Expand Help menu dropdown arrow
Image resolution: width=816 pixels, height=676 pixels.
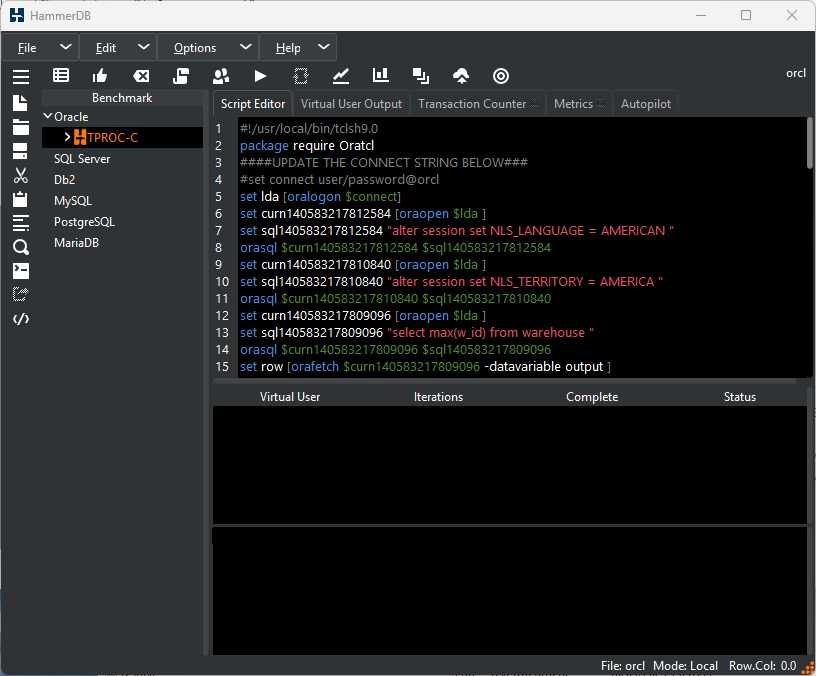(x=324, y=47)
